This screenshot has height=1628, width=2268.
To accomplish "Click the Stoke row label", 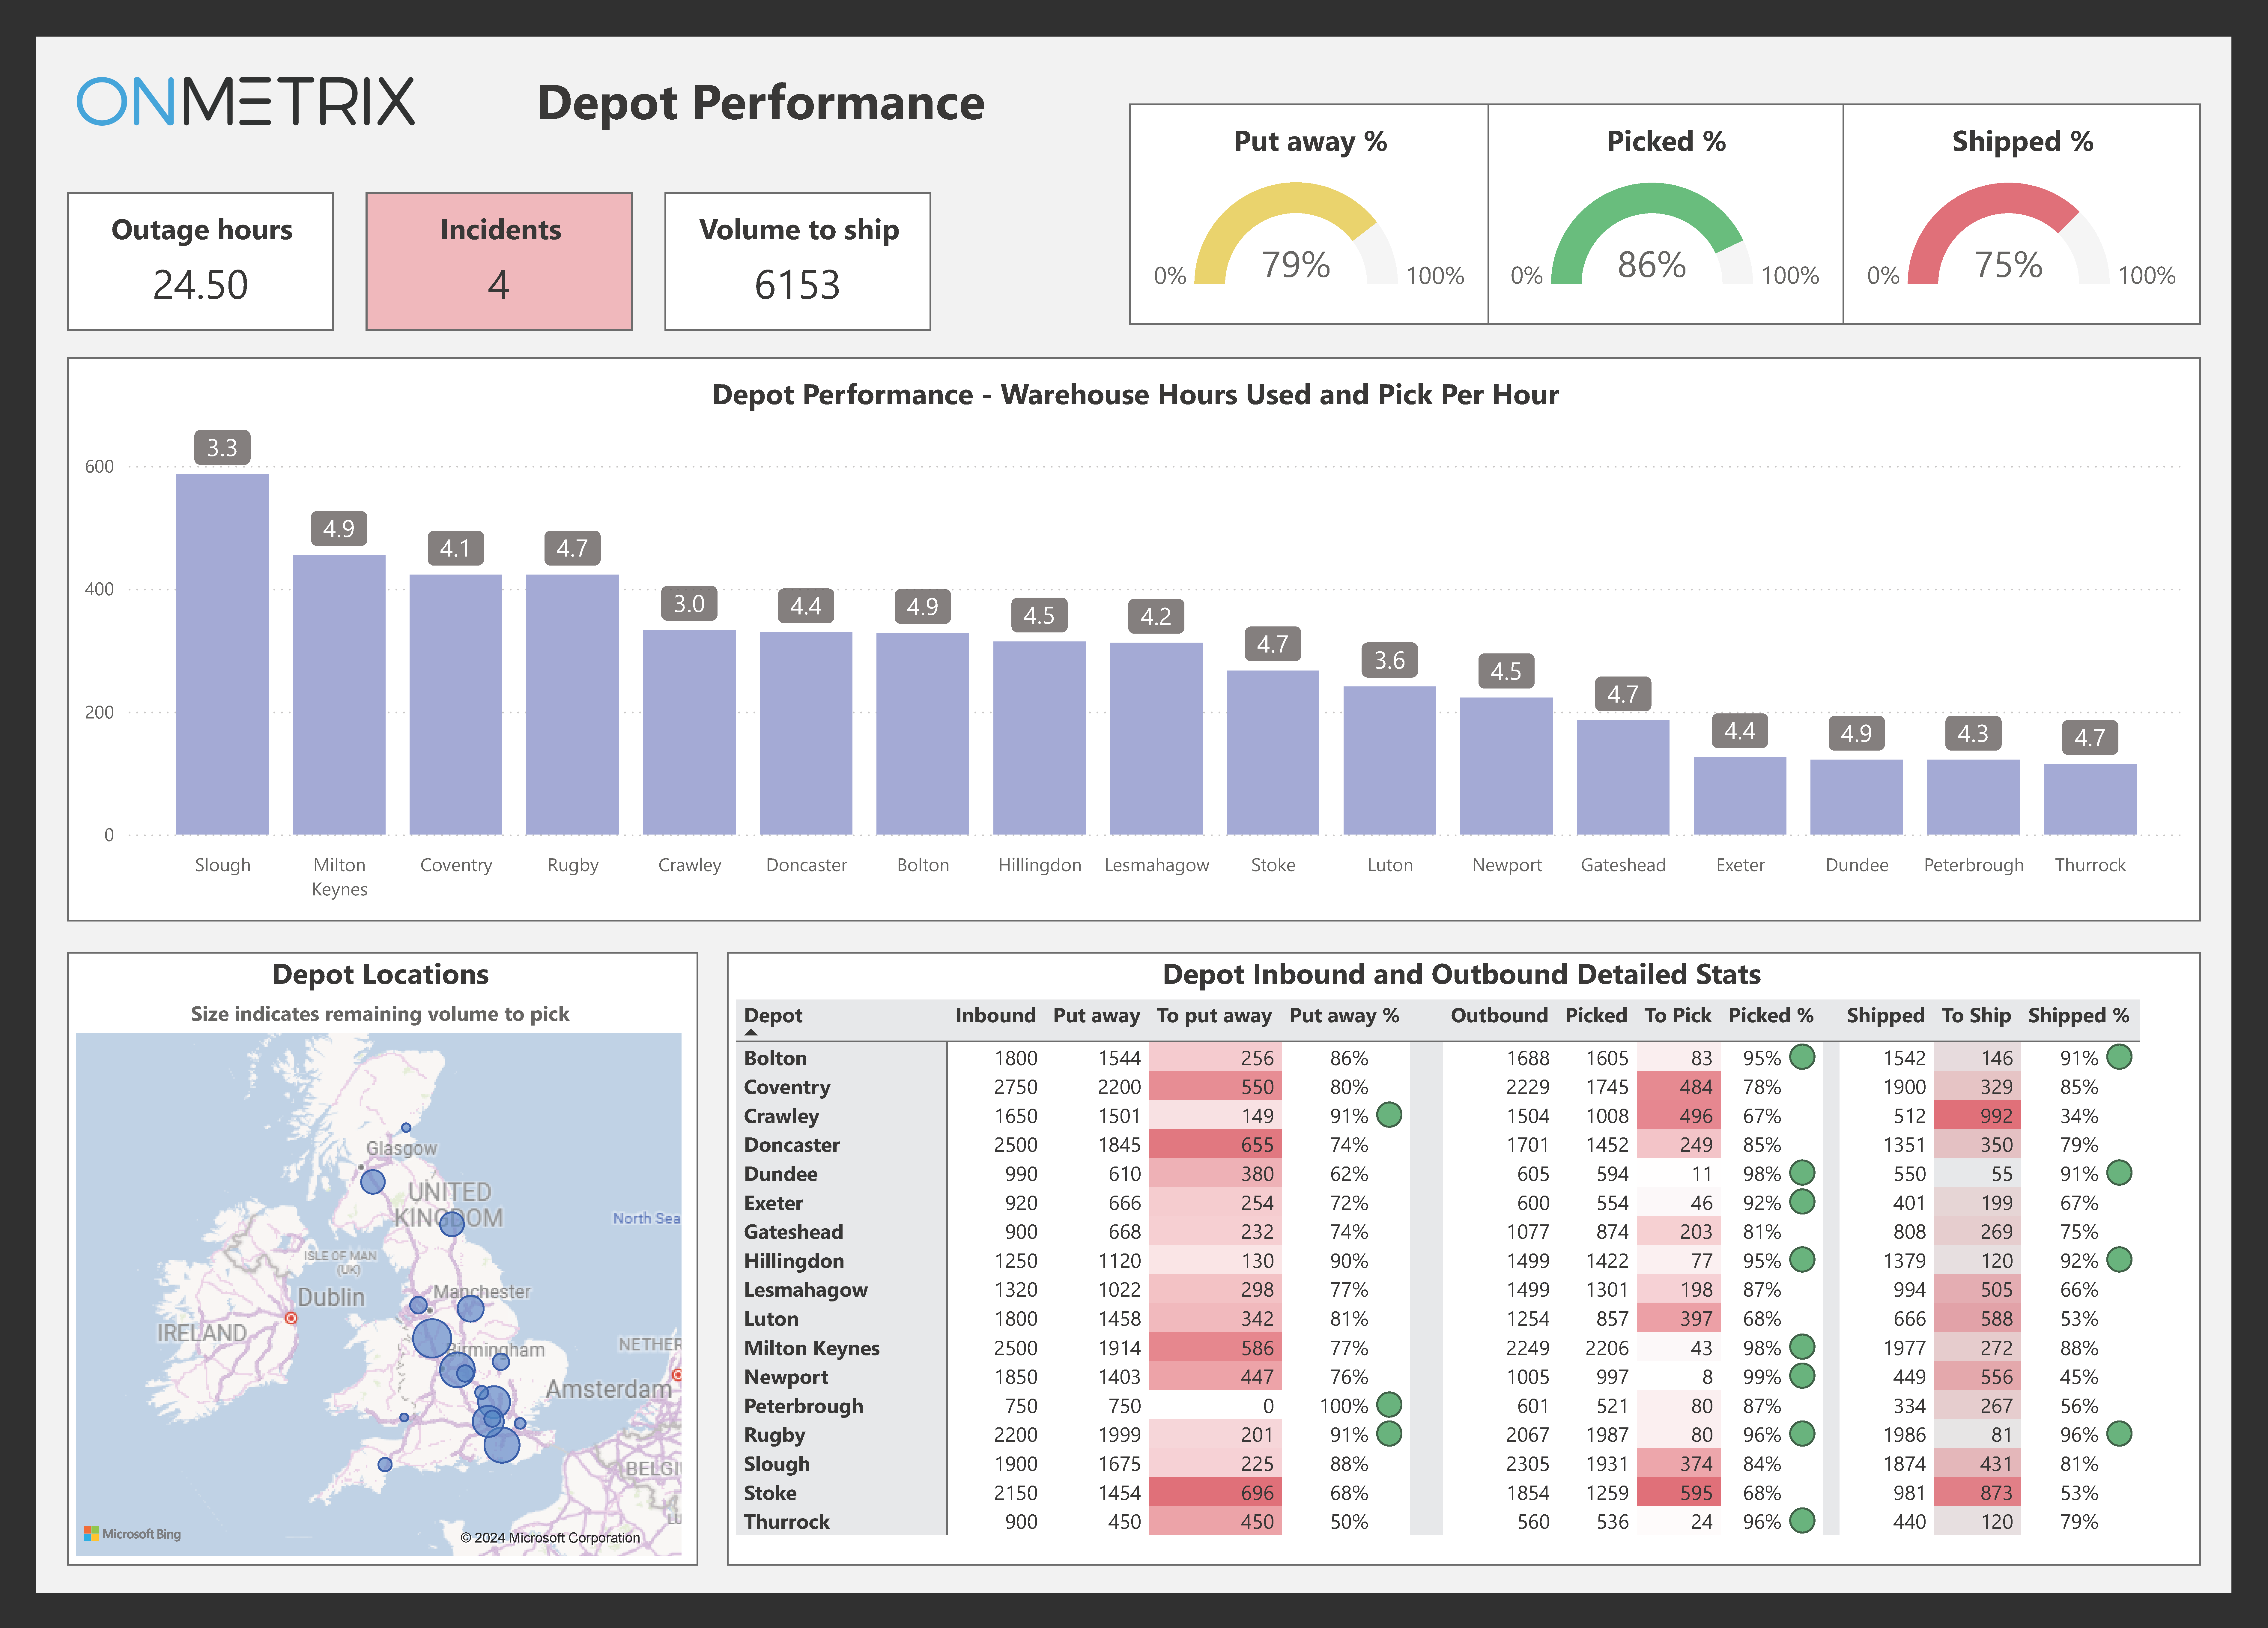I will pyautogui.click(x=770, y=1493).
